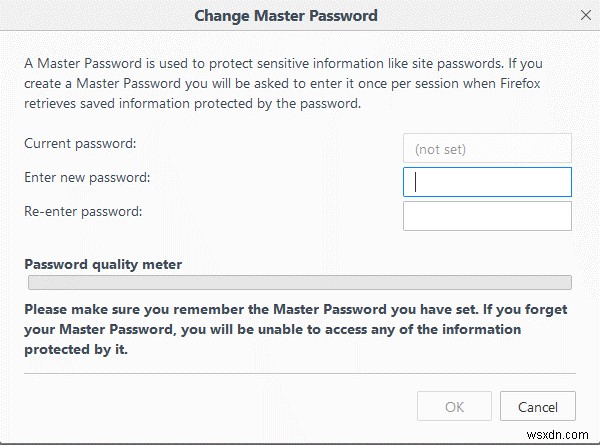Click the separator line above the OK button

(x=298, y=375)
